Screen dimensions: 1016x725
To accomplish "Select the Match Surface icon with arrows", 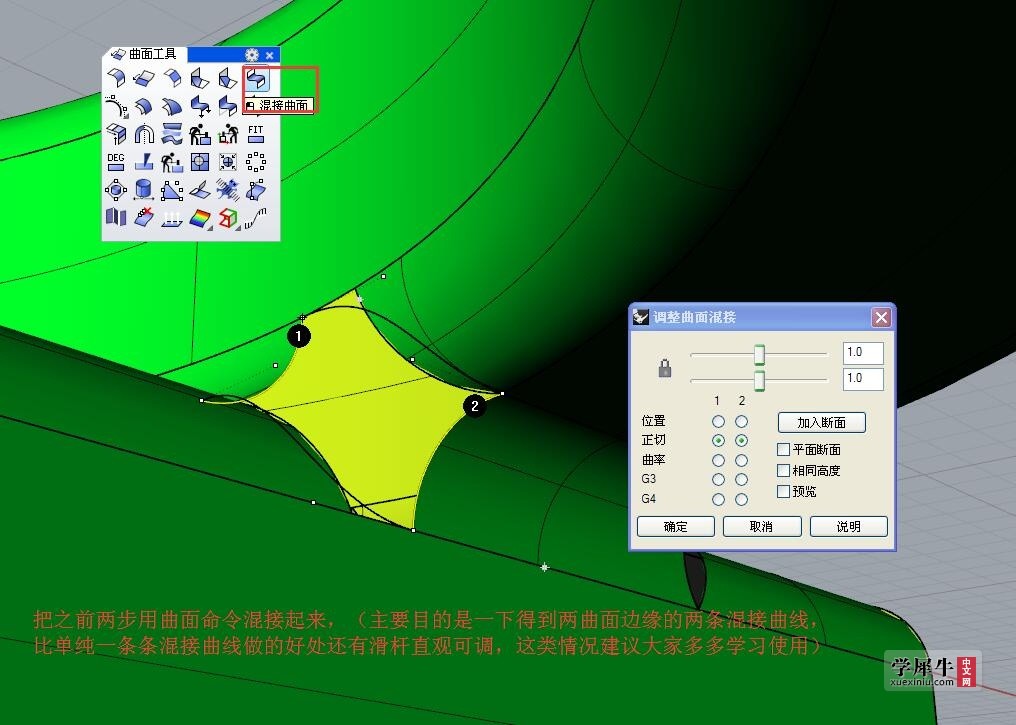I will click(x=200, y=106).
